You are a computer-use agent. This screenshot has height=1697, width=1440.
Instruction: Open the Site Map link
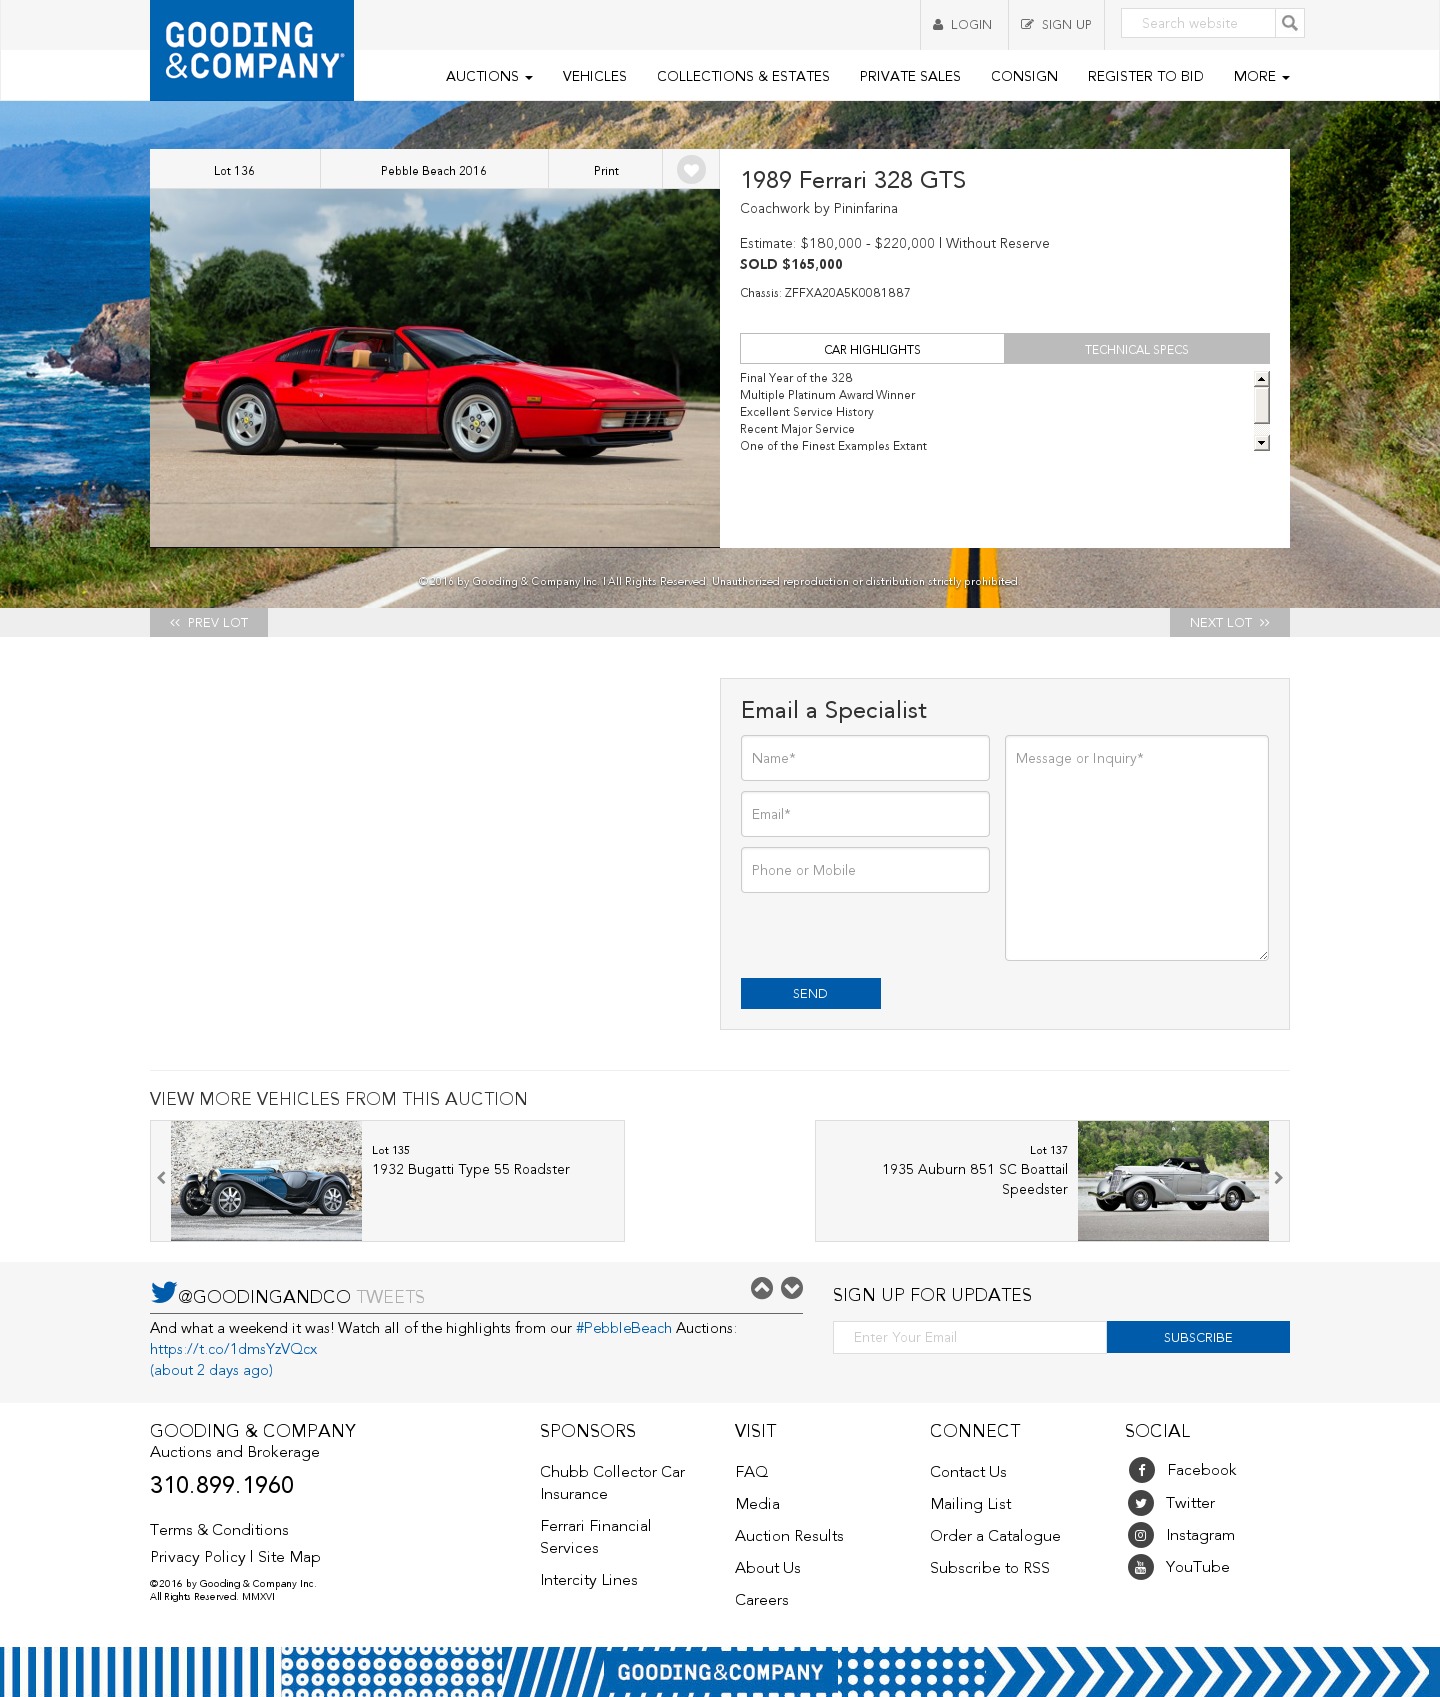[x=289, y=1557]
